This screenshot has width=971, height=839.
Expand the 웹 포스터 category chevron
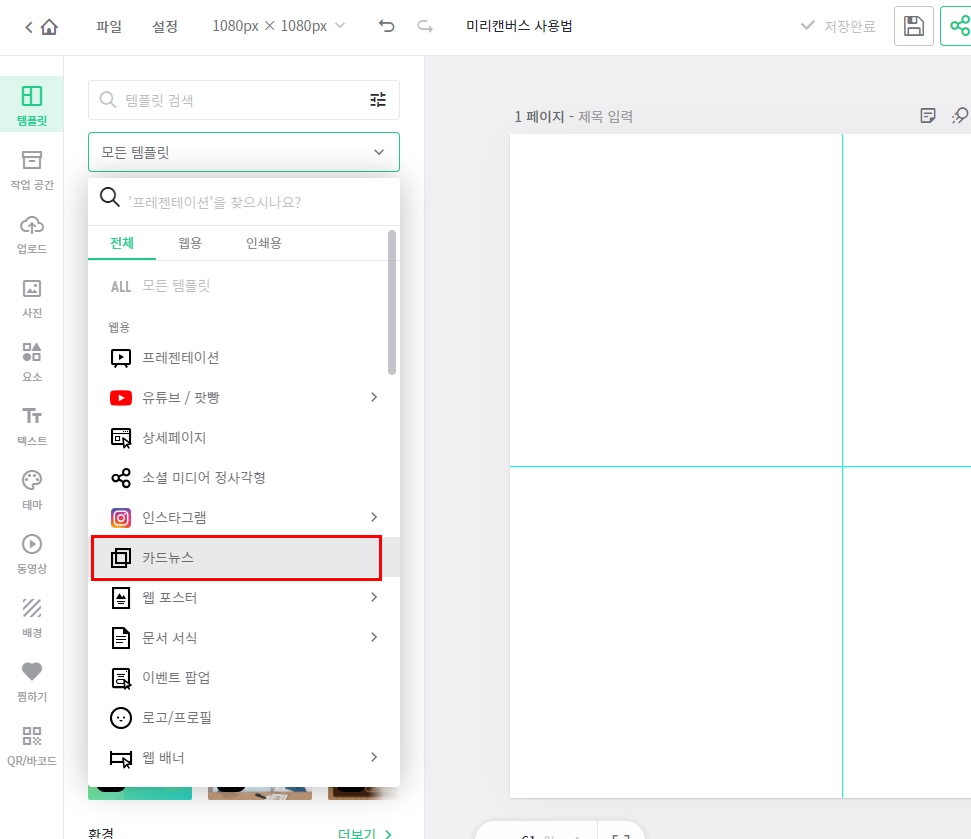click(373, 597)
